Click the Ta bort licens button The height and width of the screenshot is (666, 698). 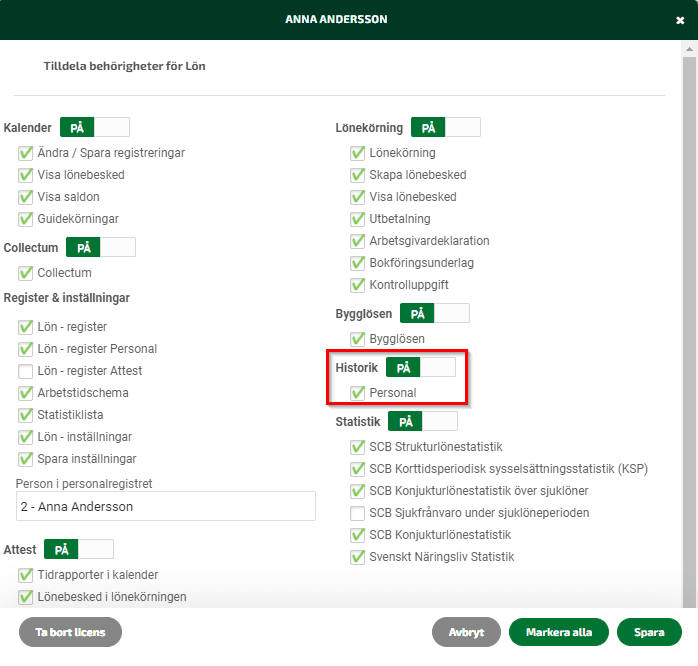pyautogui.click(x=70, y=632)
